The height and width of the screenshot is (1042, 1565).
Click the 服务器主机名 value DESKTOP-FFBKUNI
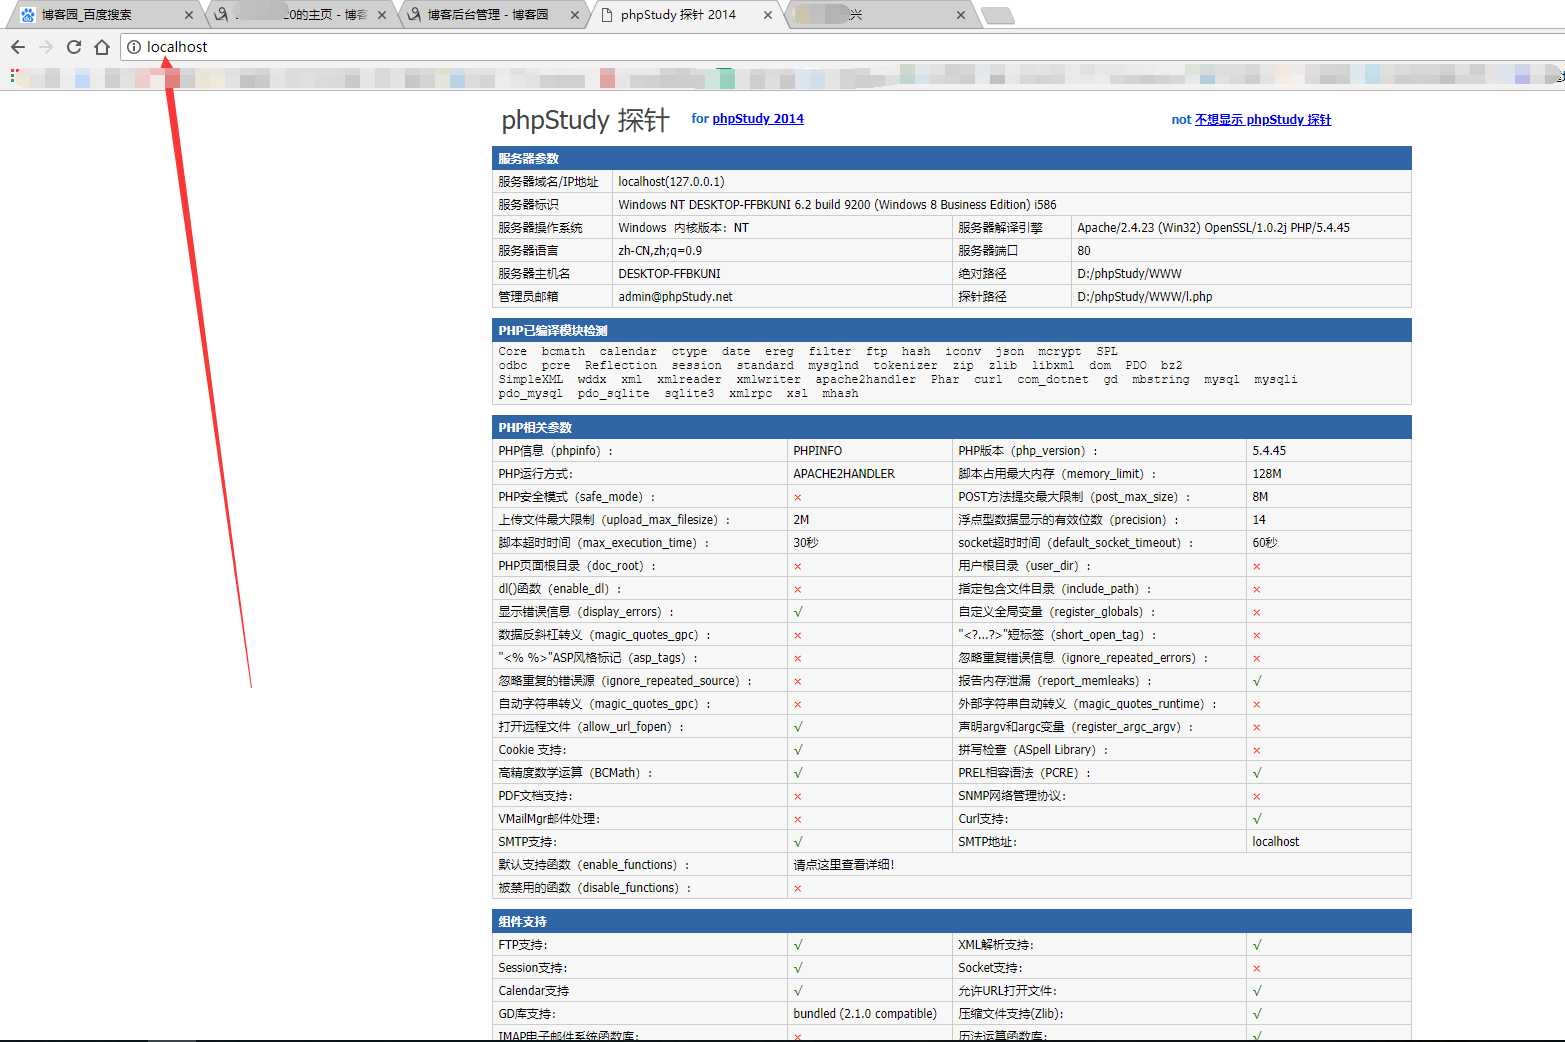click(x=669, y=274)
